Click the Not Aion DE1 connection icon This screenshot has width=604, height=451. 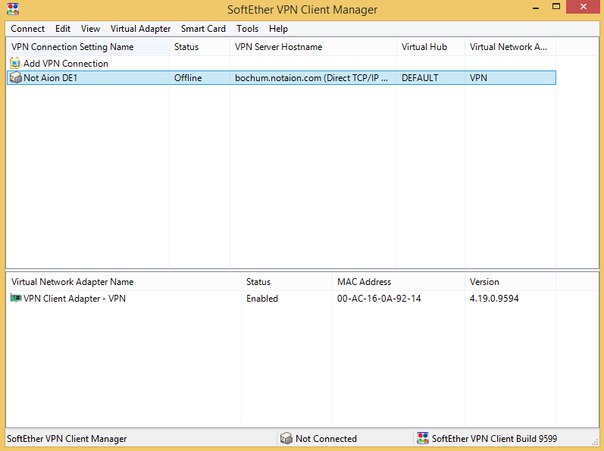15,78
